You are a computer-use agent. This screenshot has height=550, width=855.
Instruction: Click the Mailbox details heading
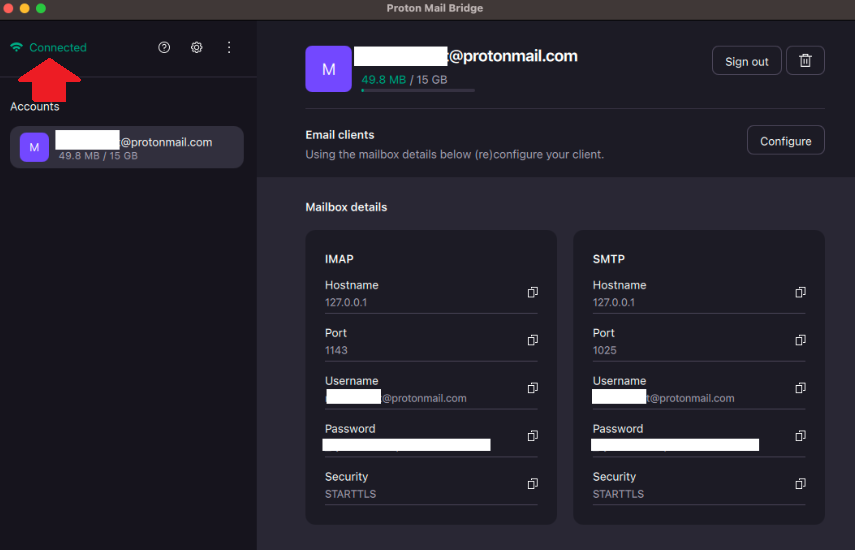346,207
